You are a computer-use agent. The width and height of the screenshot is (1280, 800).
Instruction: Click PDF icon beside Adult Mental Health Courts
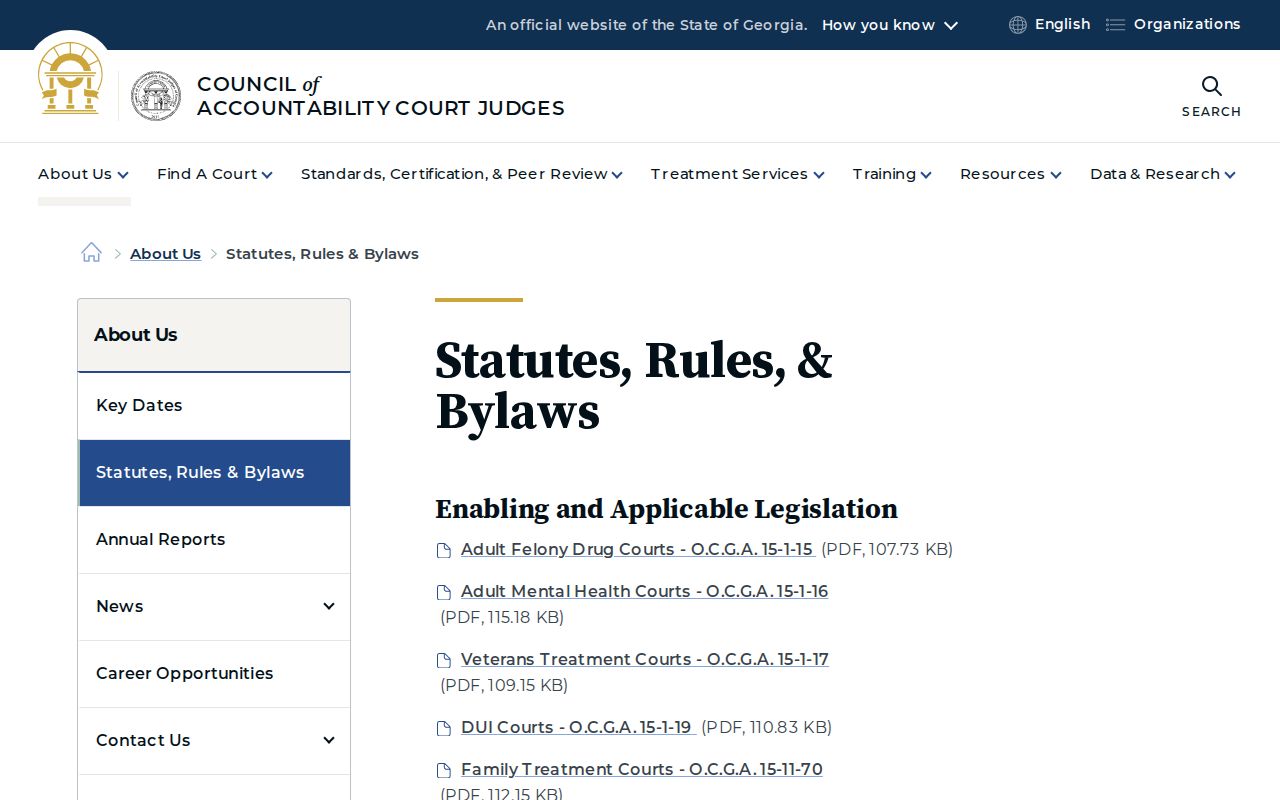click(444, 592)
